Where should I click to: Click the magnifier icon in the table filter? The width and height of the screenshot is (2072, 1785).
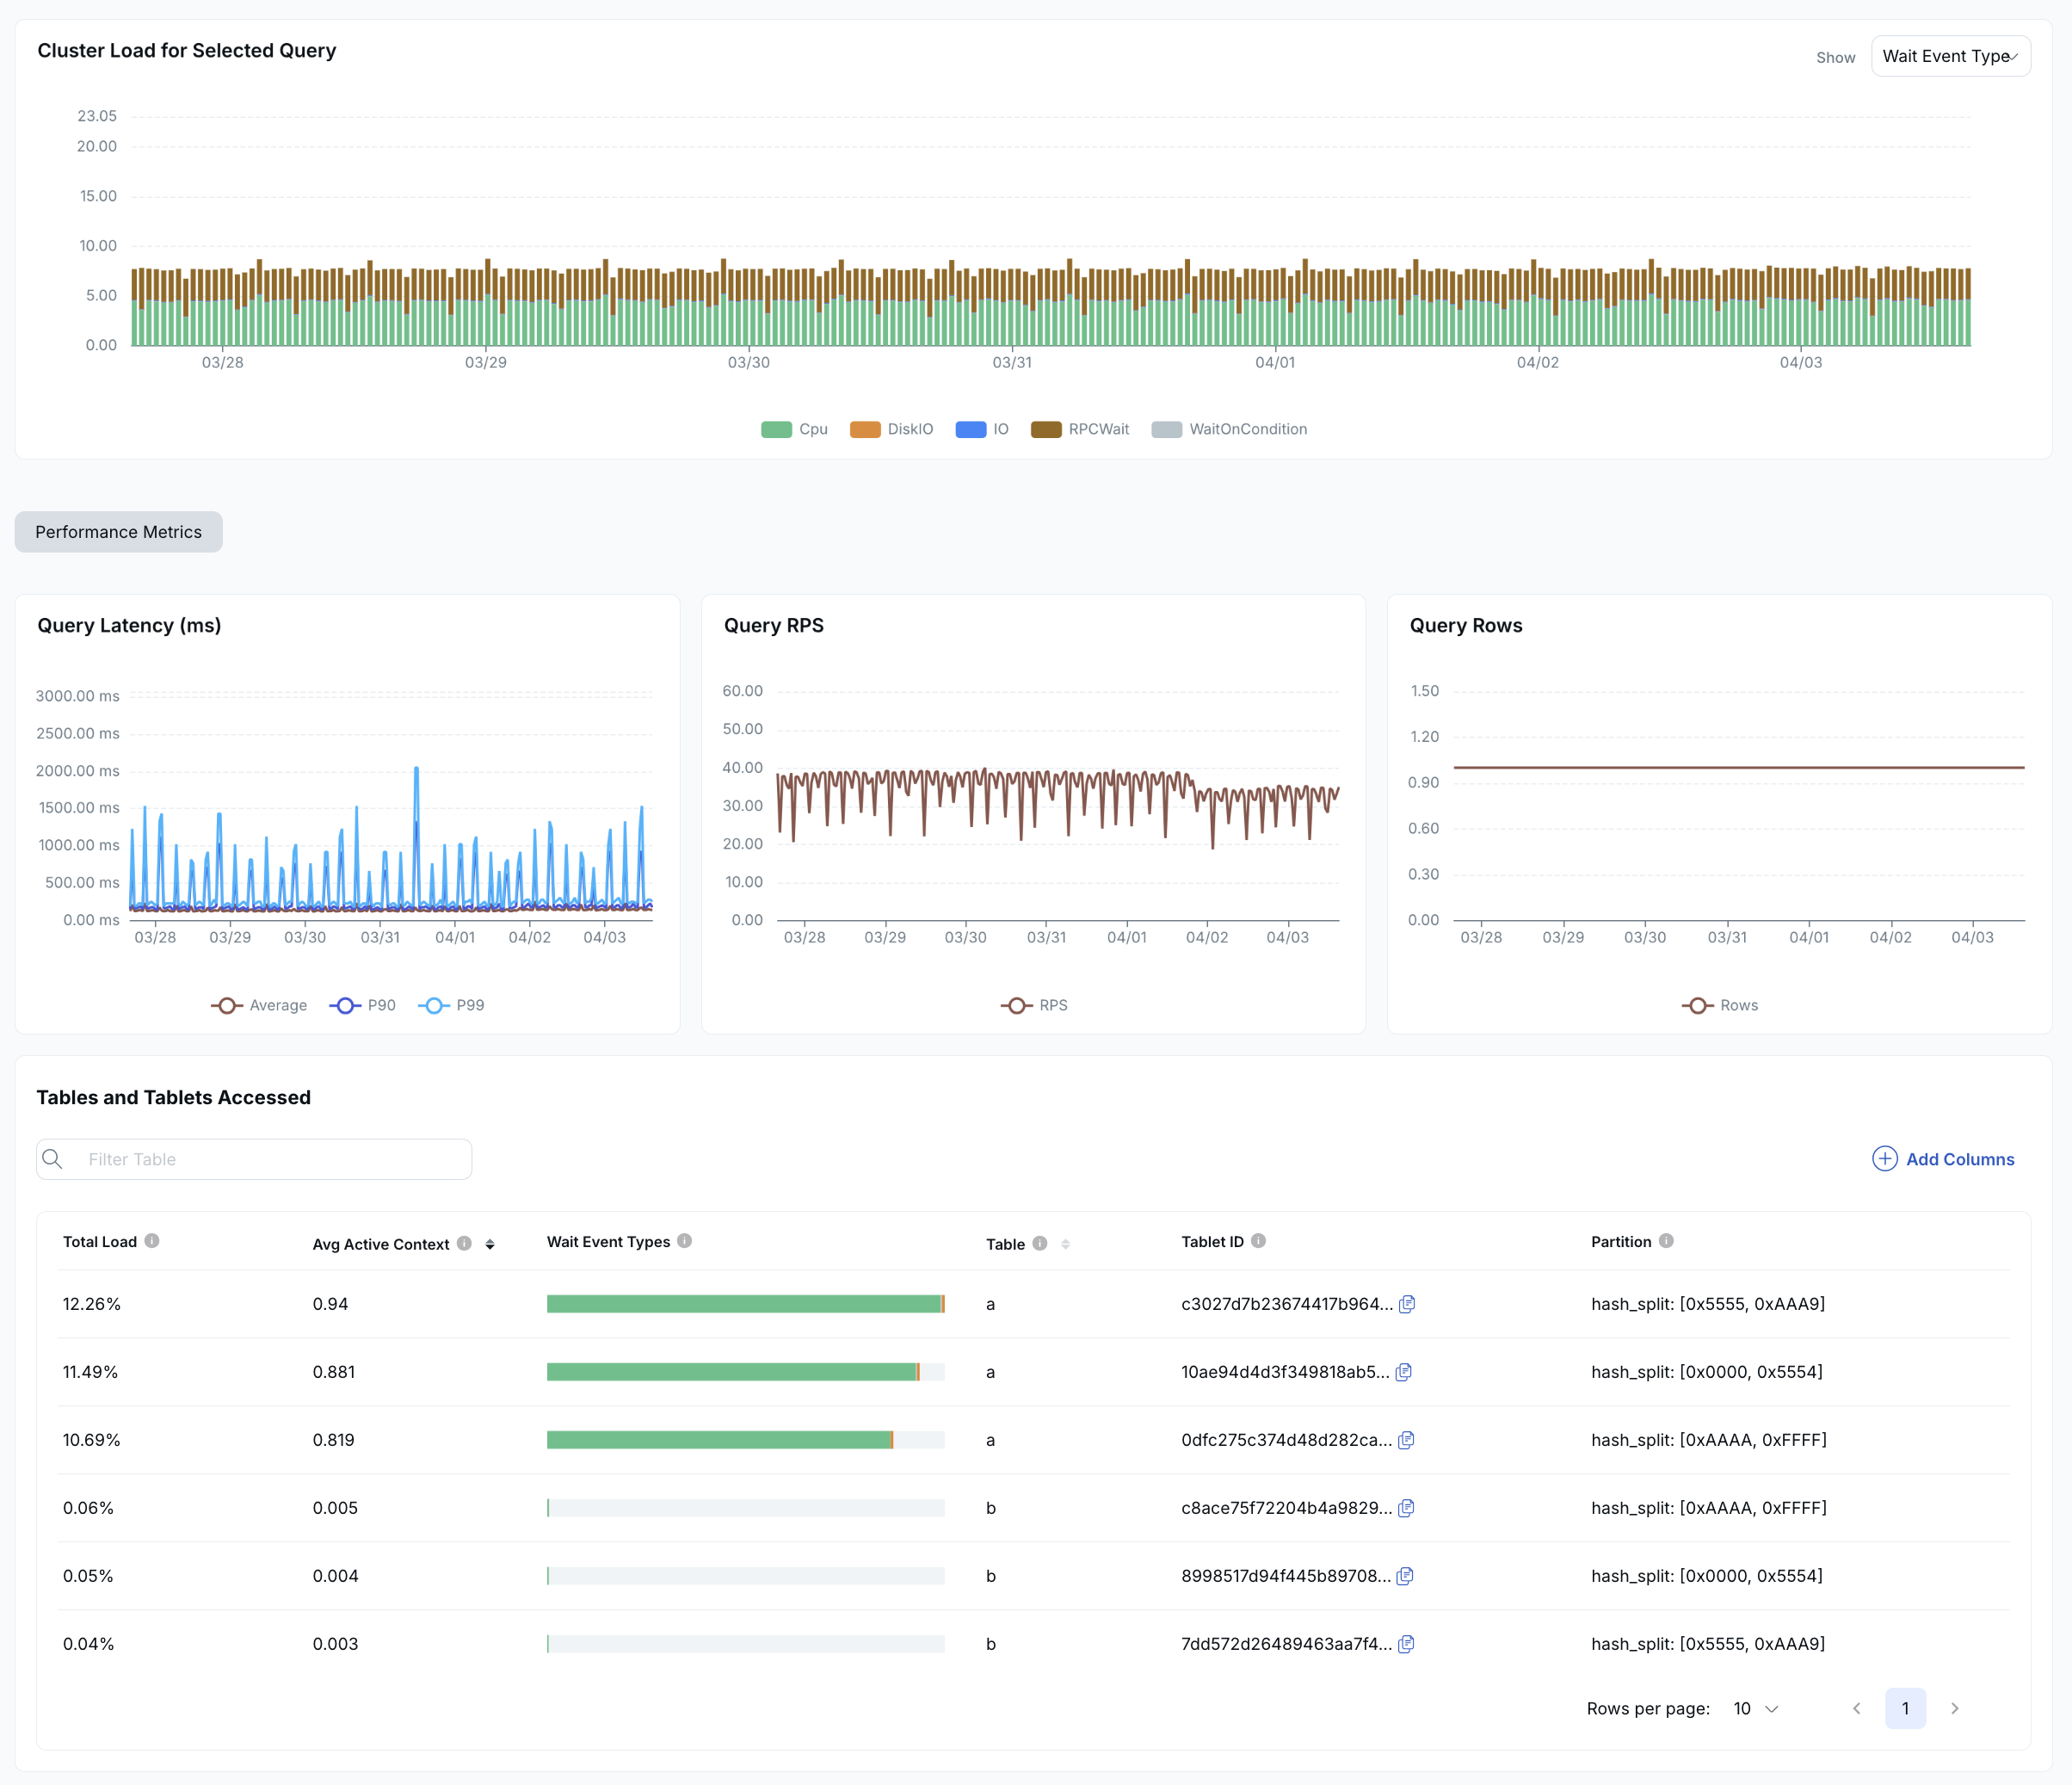pyautogui.click(x=53, y=1158)
